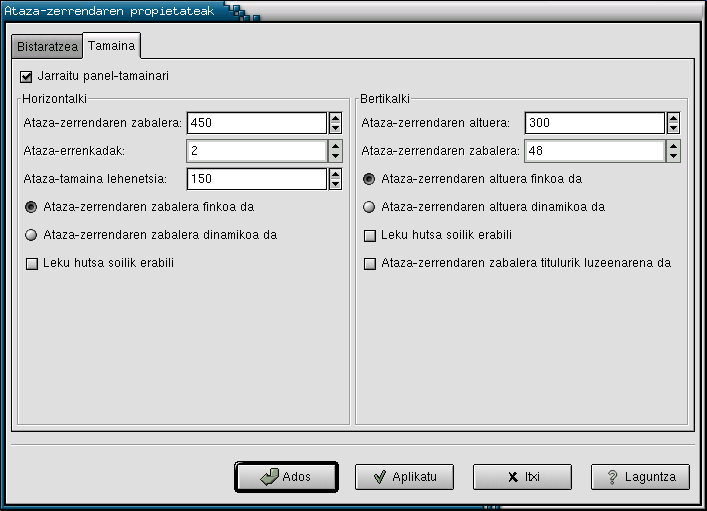The image size is (707, 511).
Task: Select Ataza-zerrendaren altuera finkoa da radio
Action: coord(369,179)
